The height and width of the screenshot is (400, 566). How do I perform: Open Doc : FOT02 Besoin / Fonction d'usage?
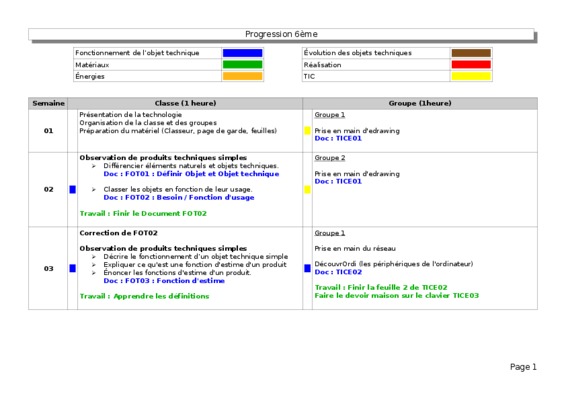coord(179,197)
